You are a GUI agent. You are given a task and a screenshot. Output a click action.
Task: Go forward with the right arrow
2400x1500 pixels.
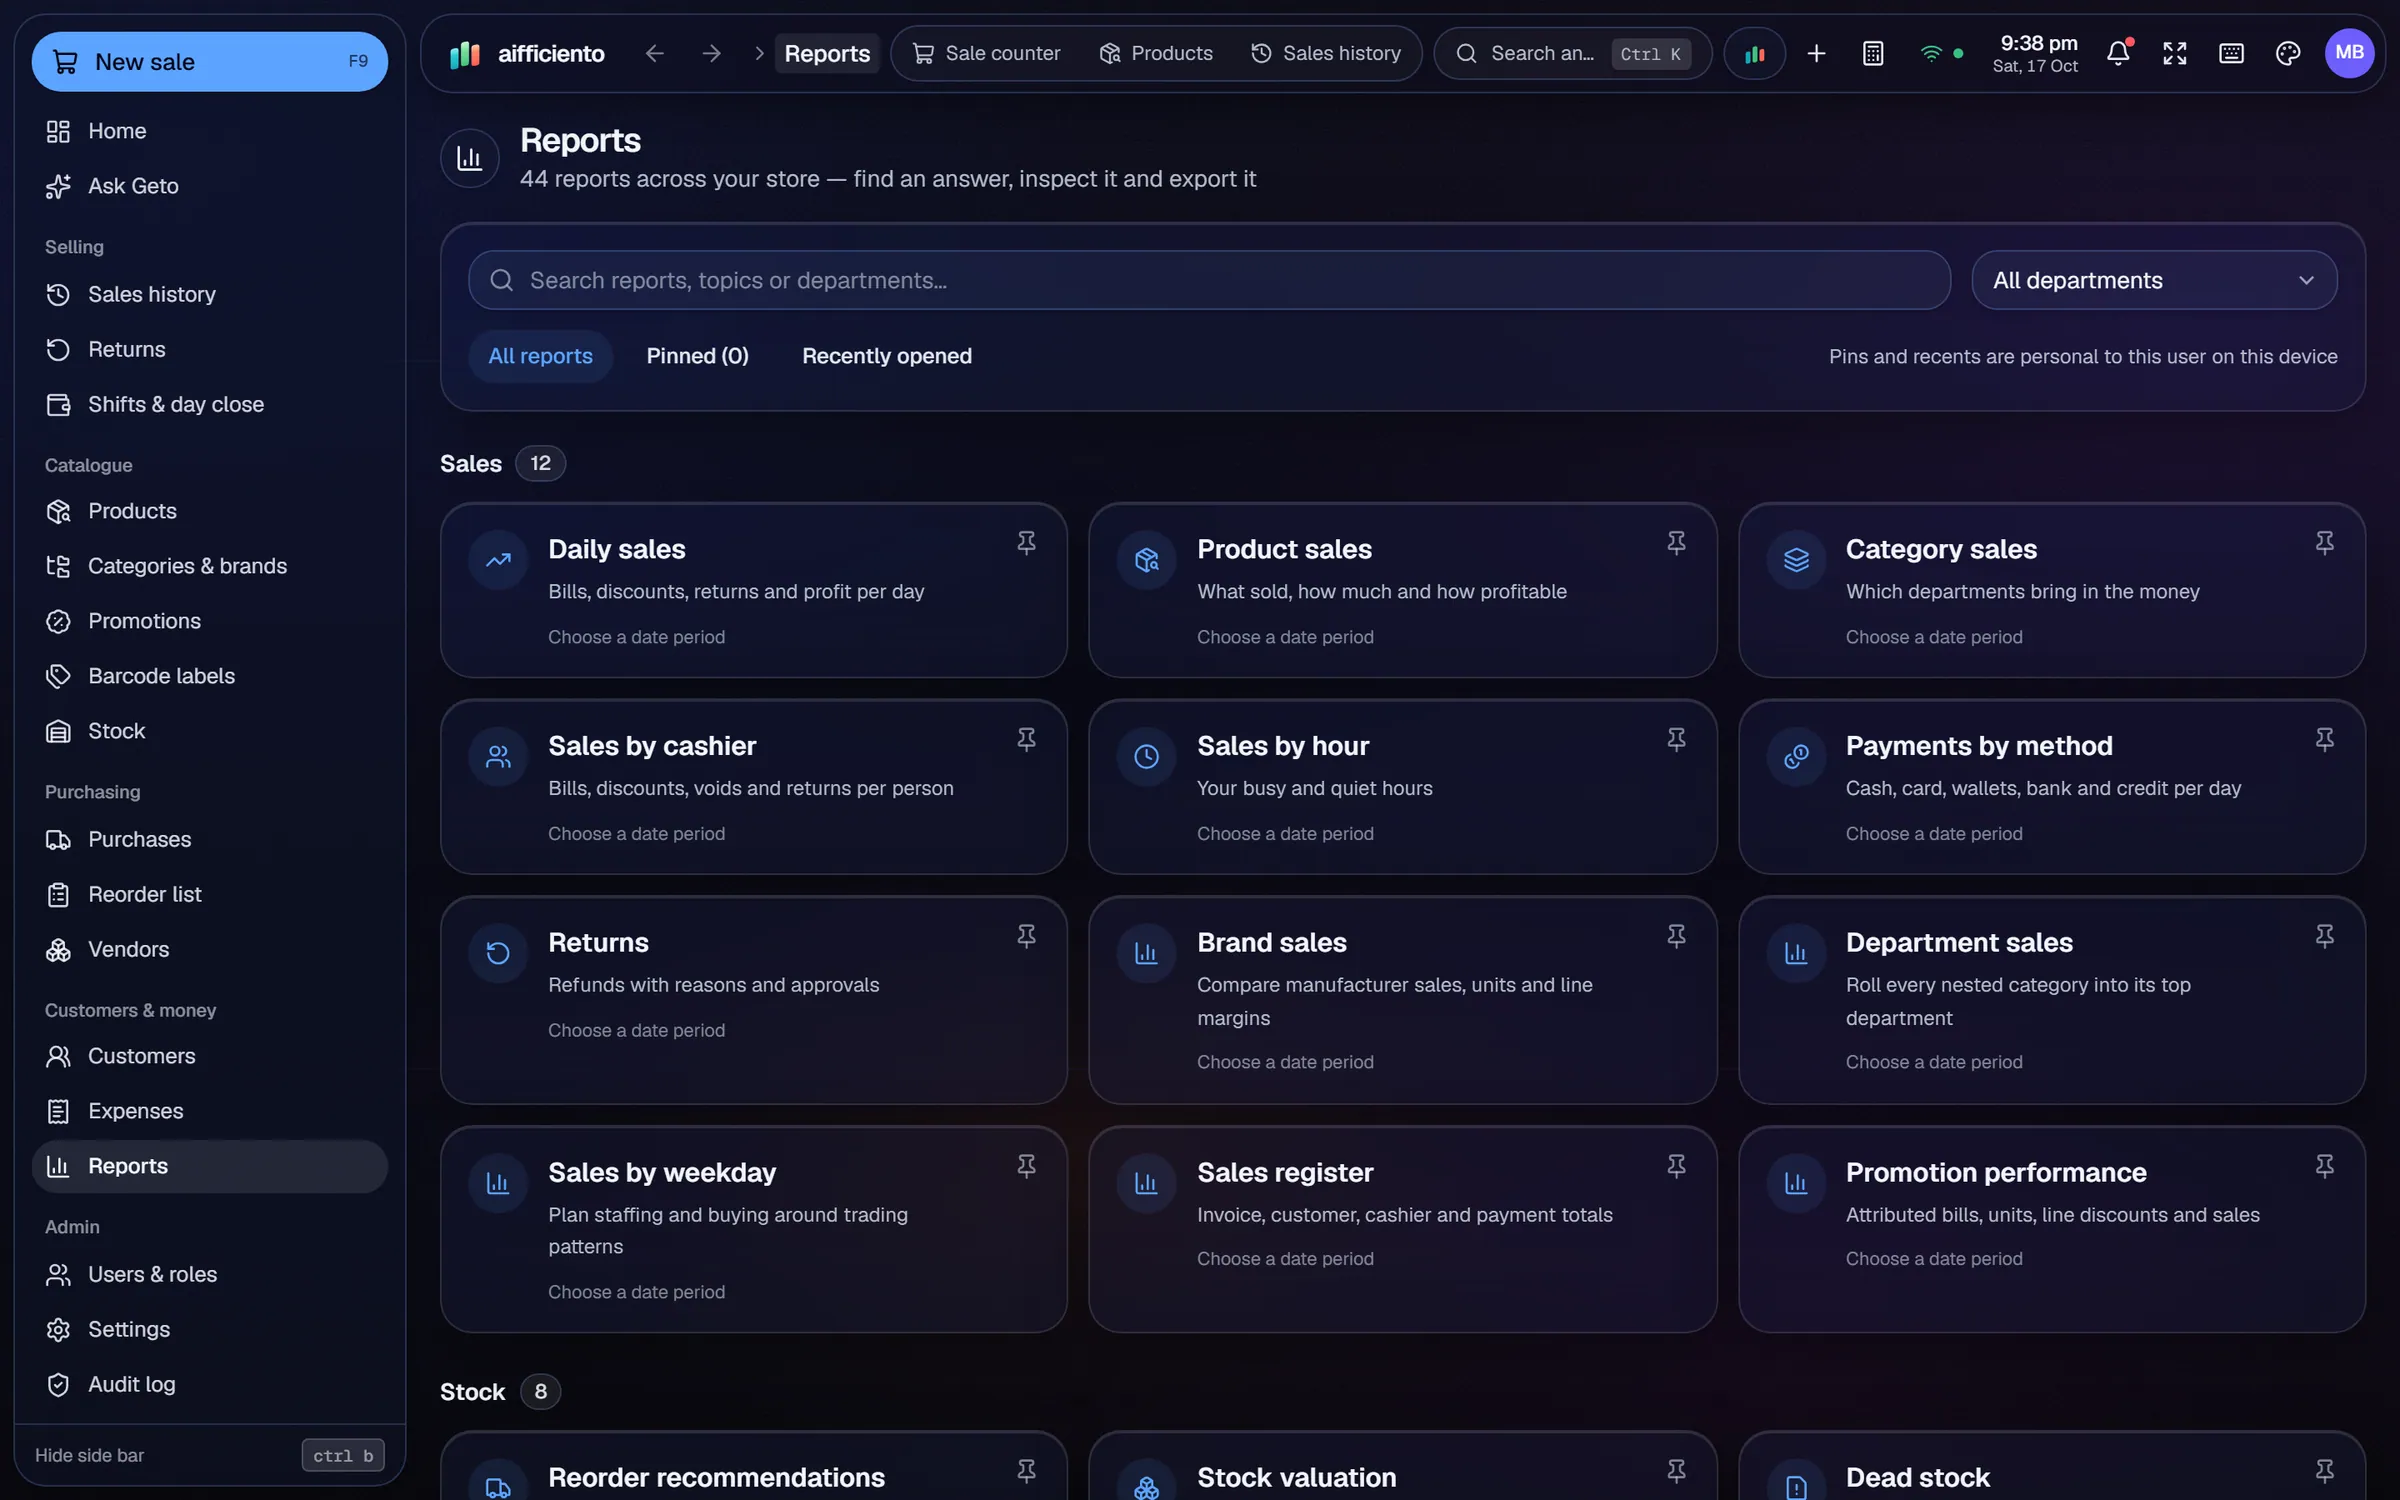(711, 53)
